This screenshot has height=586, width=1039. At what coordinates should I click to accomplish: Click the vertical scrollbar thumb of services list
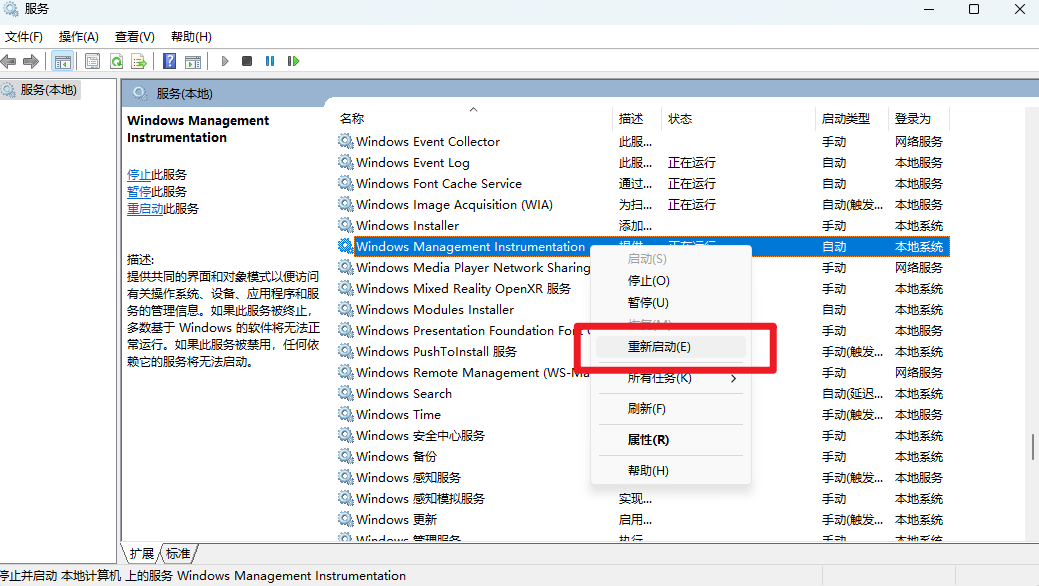click(x=1032, y=447)
